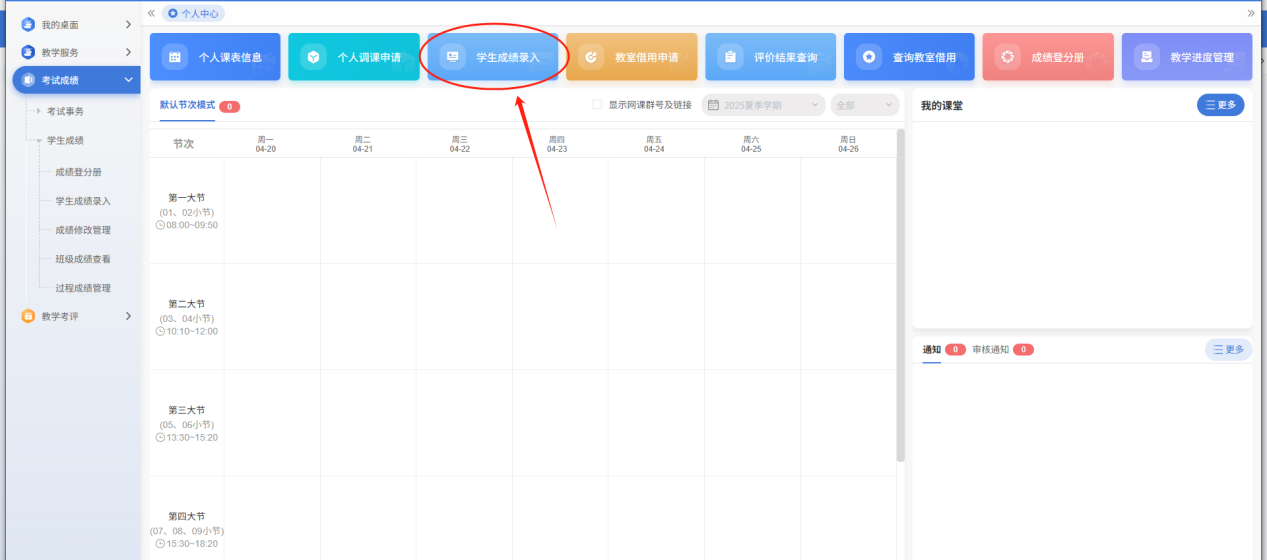This screenshot has height=560, width=1267.
Task: Click 更多 button in 我的课堂 panel
Action: 1220,105
